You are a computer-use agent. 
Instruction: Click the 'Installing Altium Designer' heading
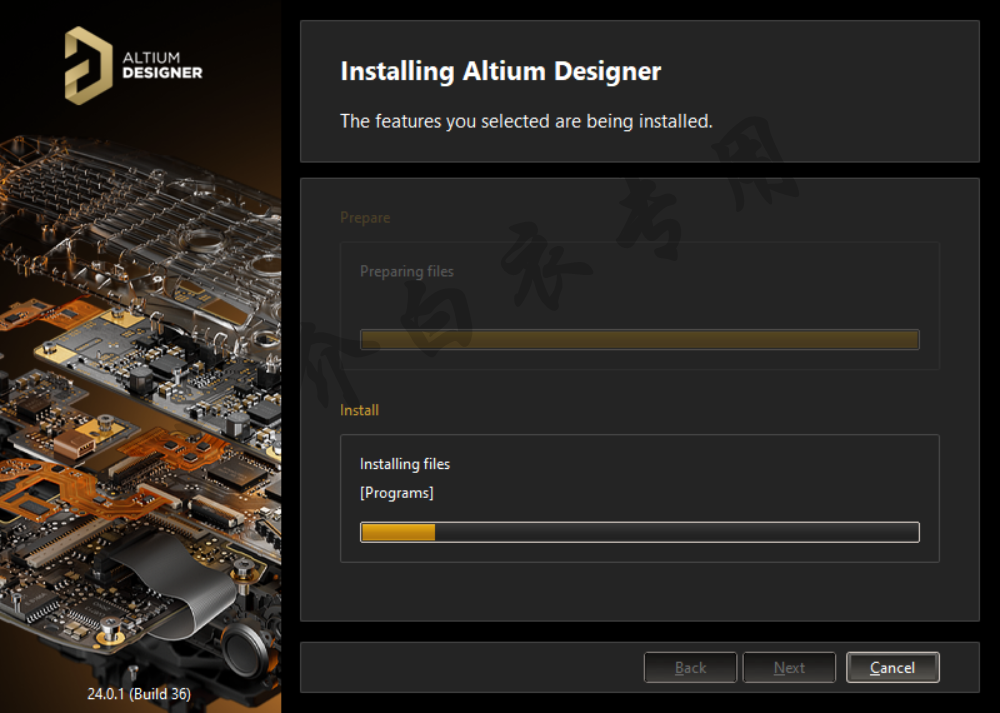(501, 71)
